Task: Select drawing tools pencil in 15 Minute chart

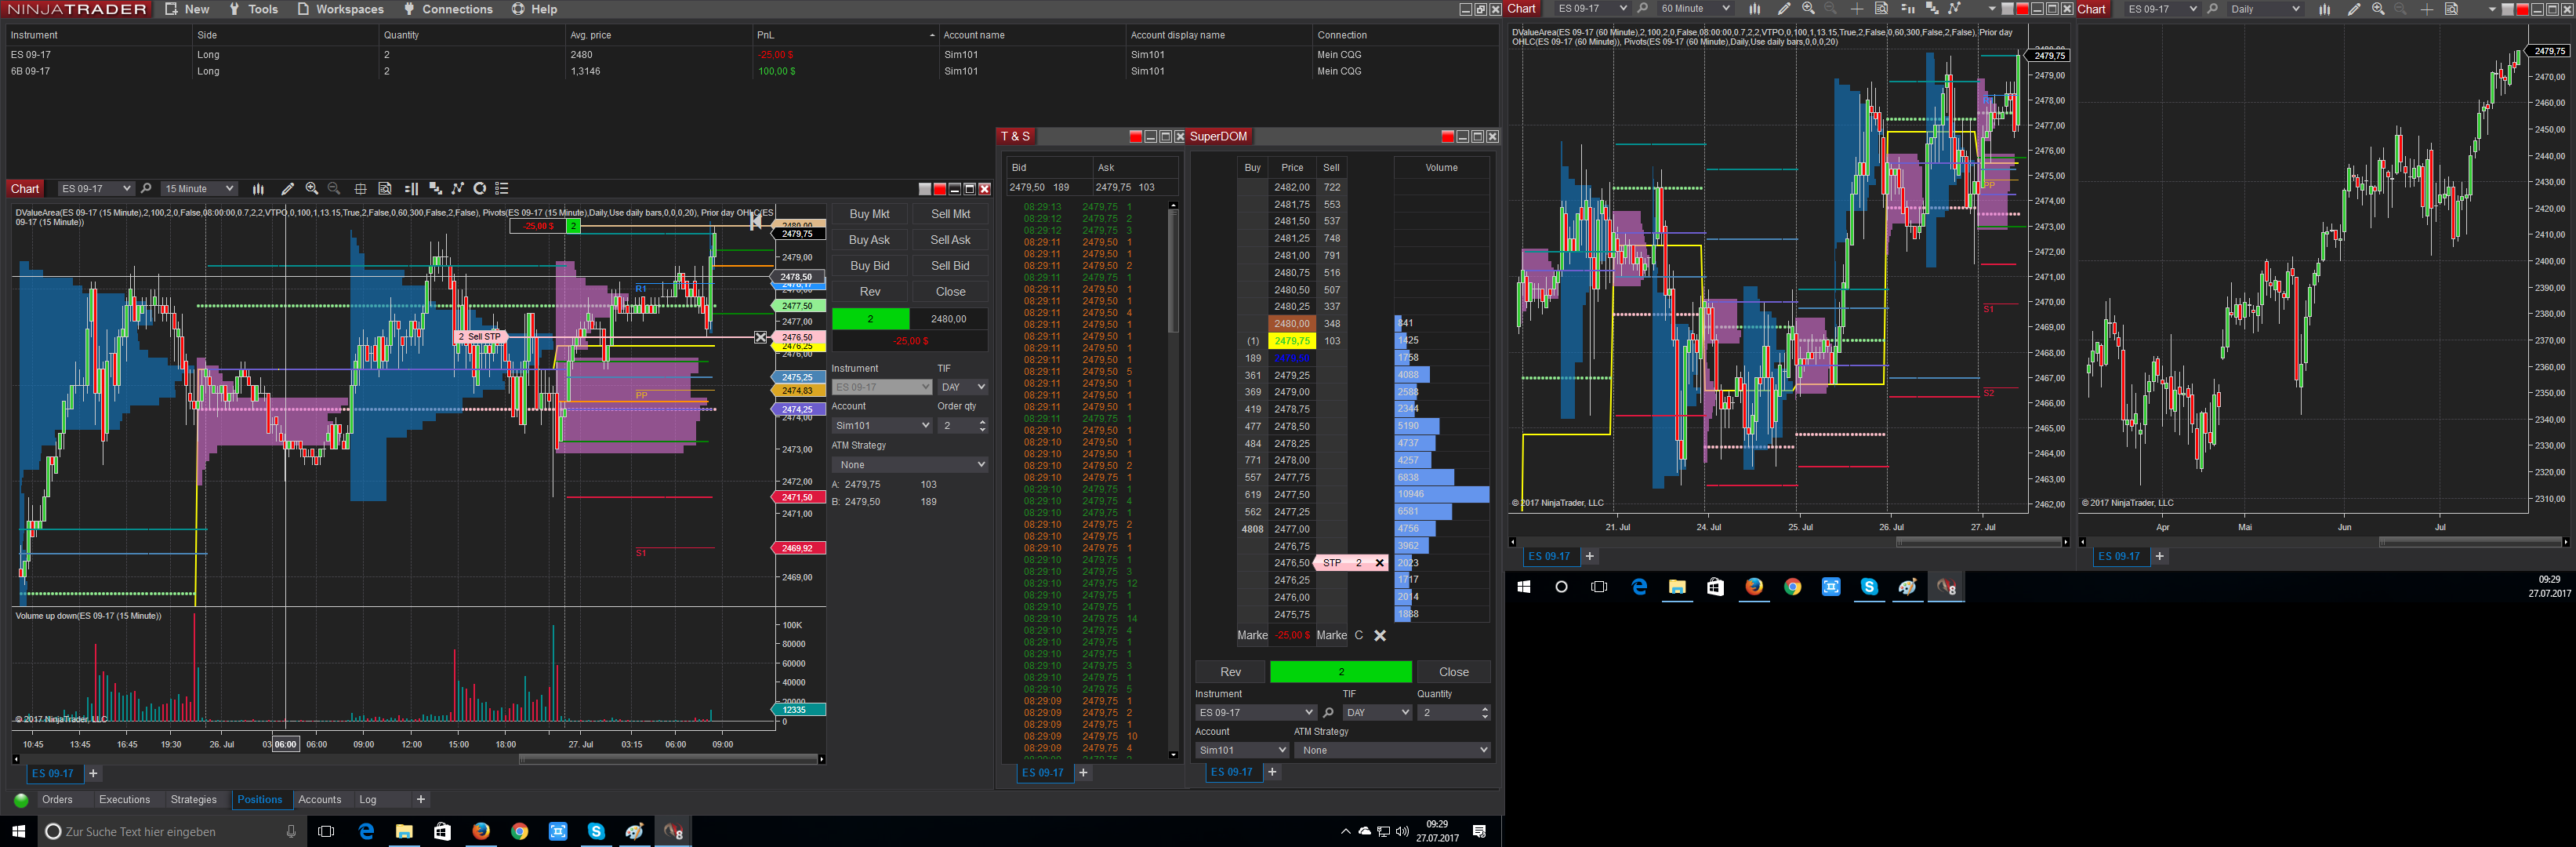Action: (x=288, y=189)
